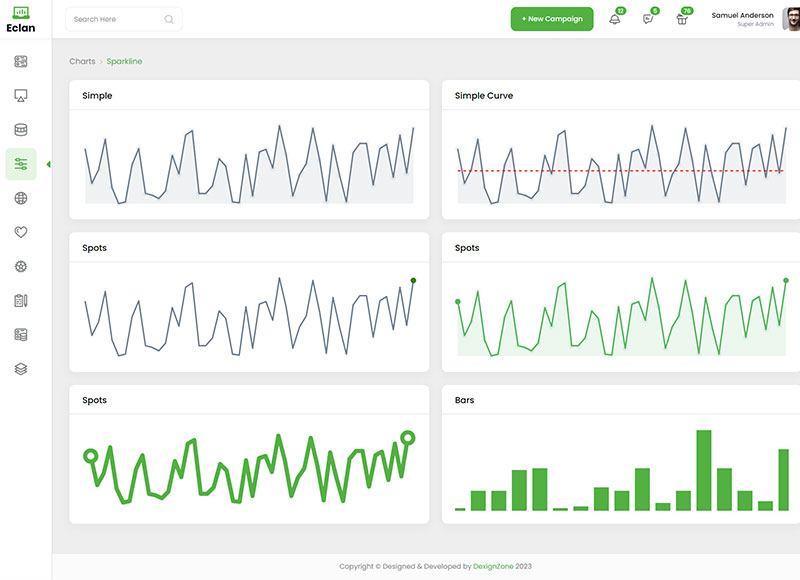Go to Charts in the breadcrumb
The width and height of the screenshot is (800, 580).
pyautogui.click(x=82, y=62)
